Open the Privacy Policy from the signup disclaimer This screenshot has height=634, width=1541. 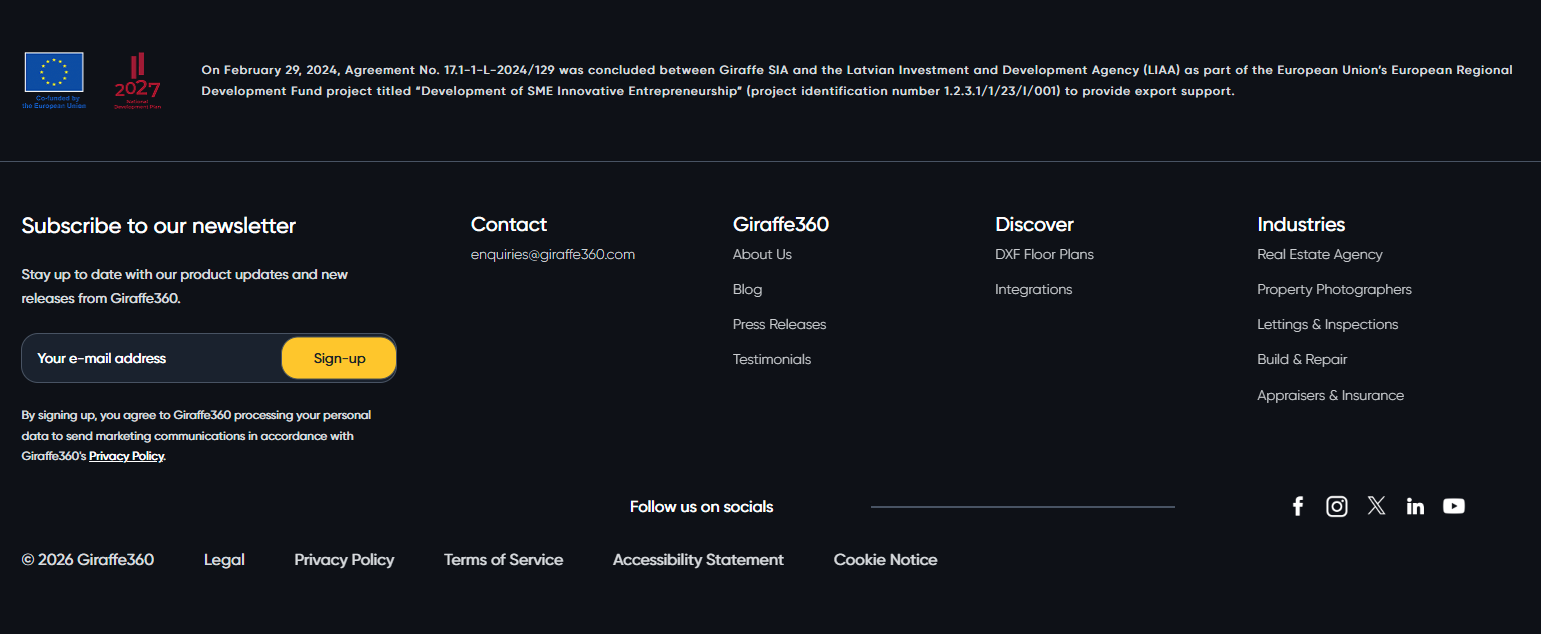point(126,455)
